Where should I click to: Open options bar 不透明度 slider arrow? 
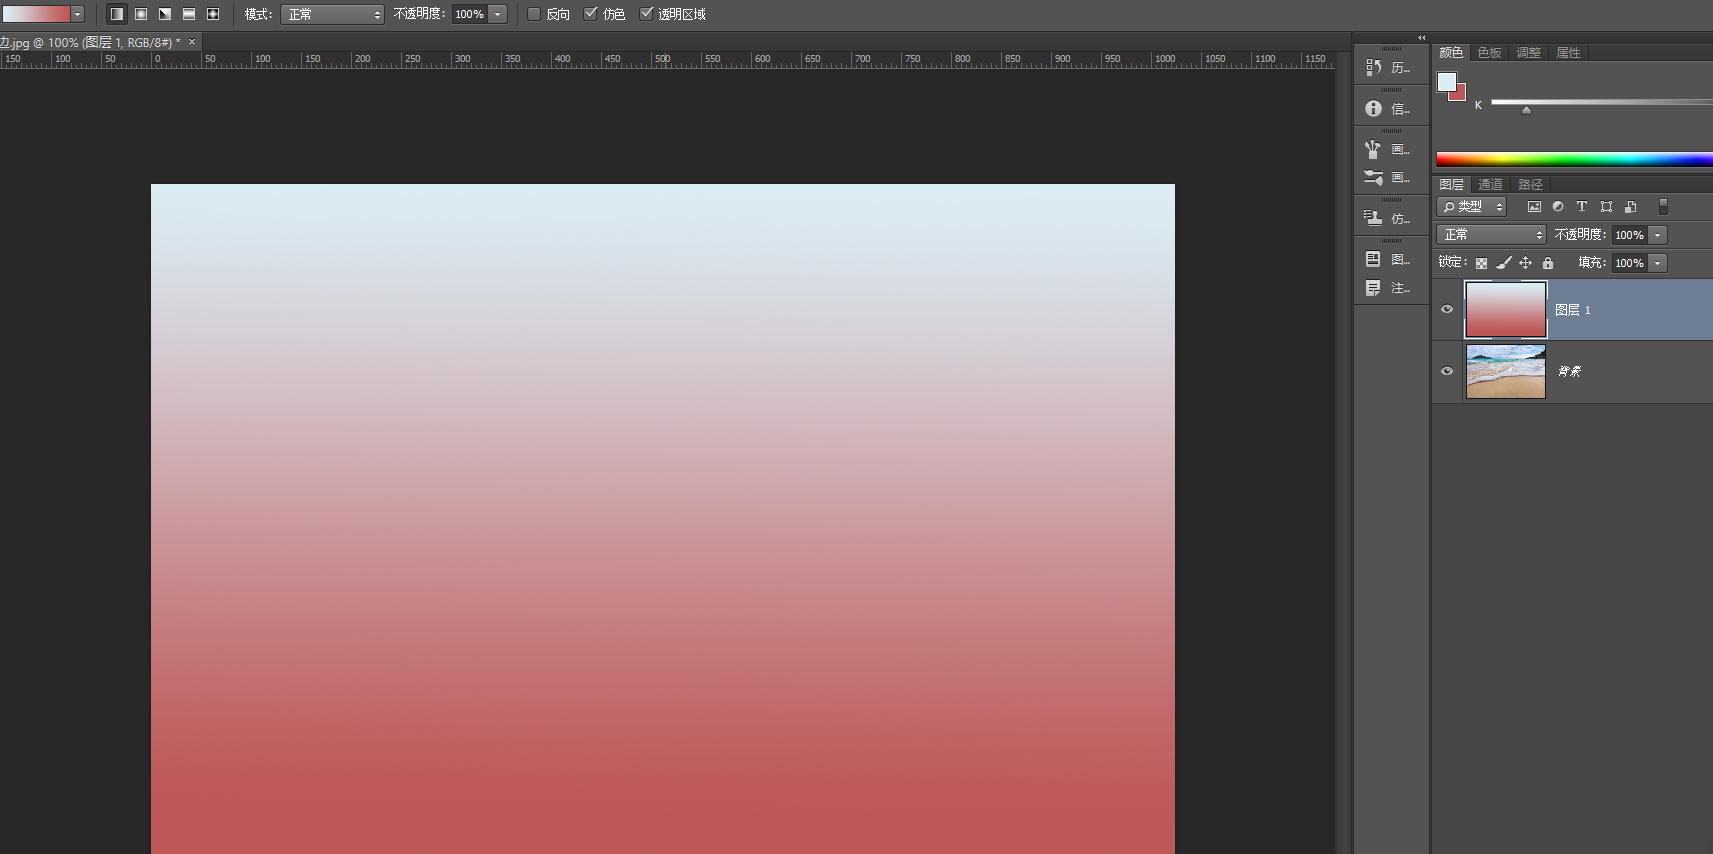coord(497,14)
